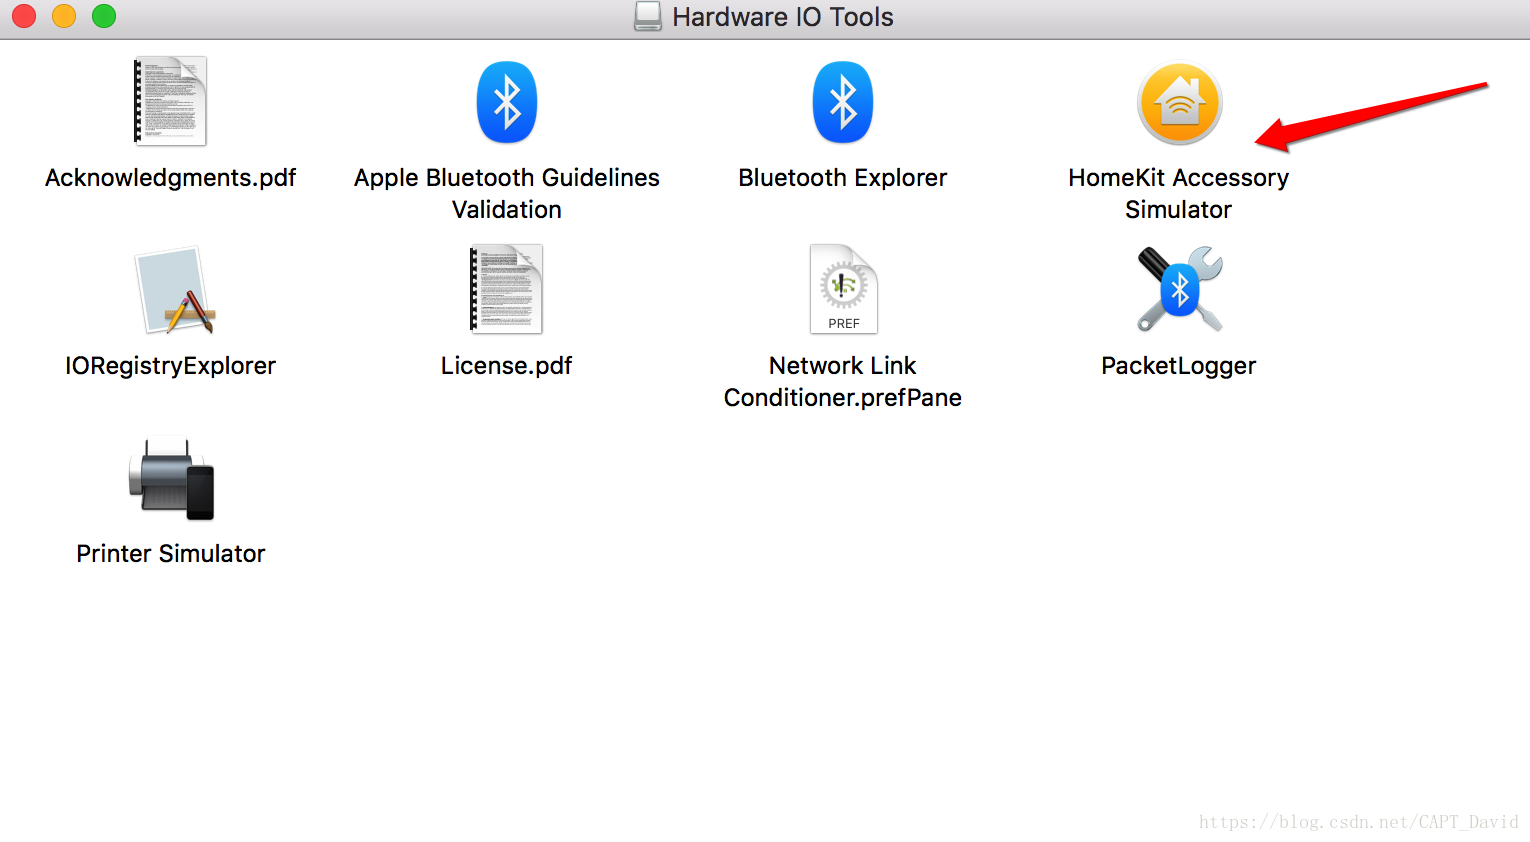The width and height of the screenshot is (1530, 842).
Task: Click the disk icon in the title bar
Action: tap(648, 16)
